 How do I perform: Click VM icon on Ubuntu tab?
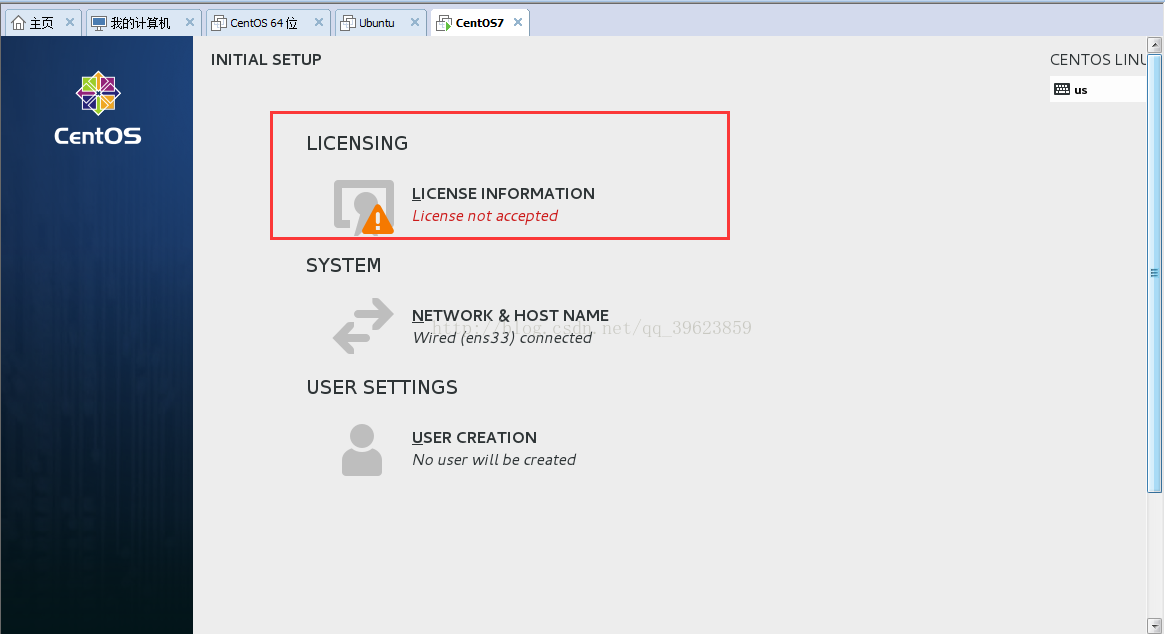pos(348,23)
